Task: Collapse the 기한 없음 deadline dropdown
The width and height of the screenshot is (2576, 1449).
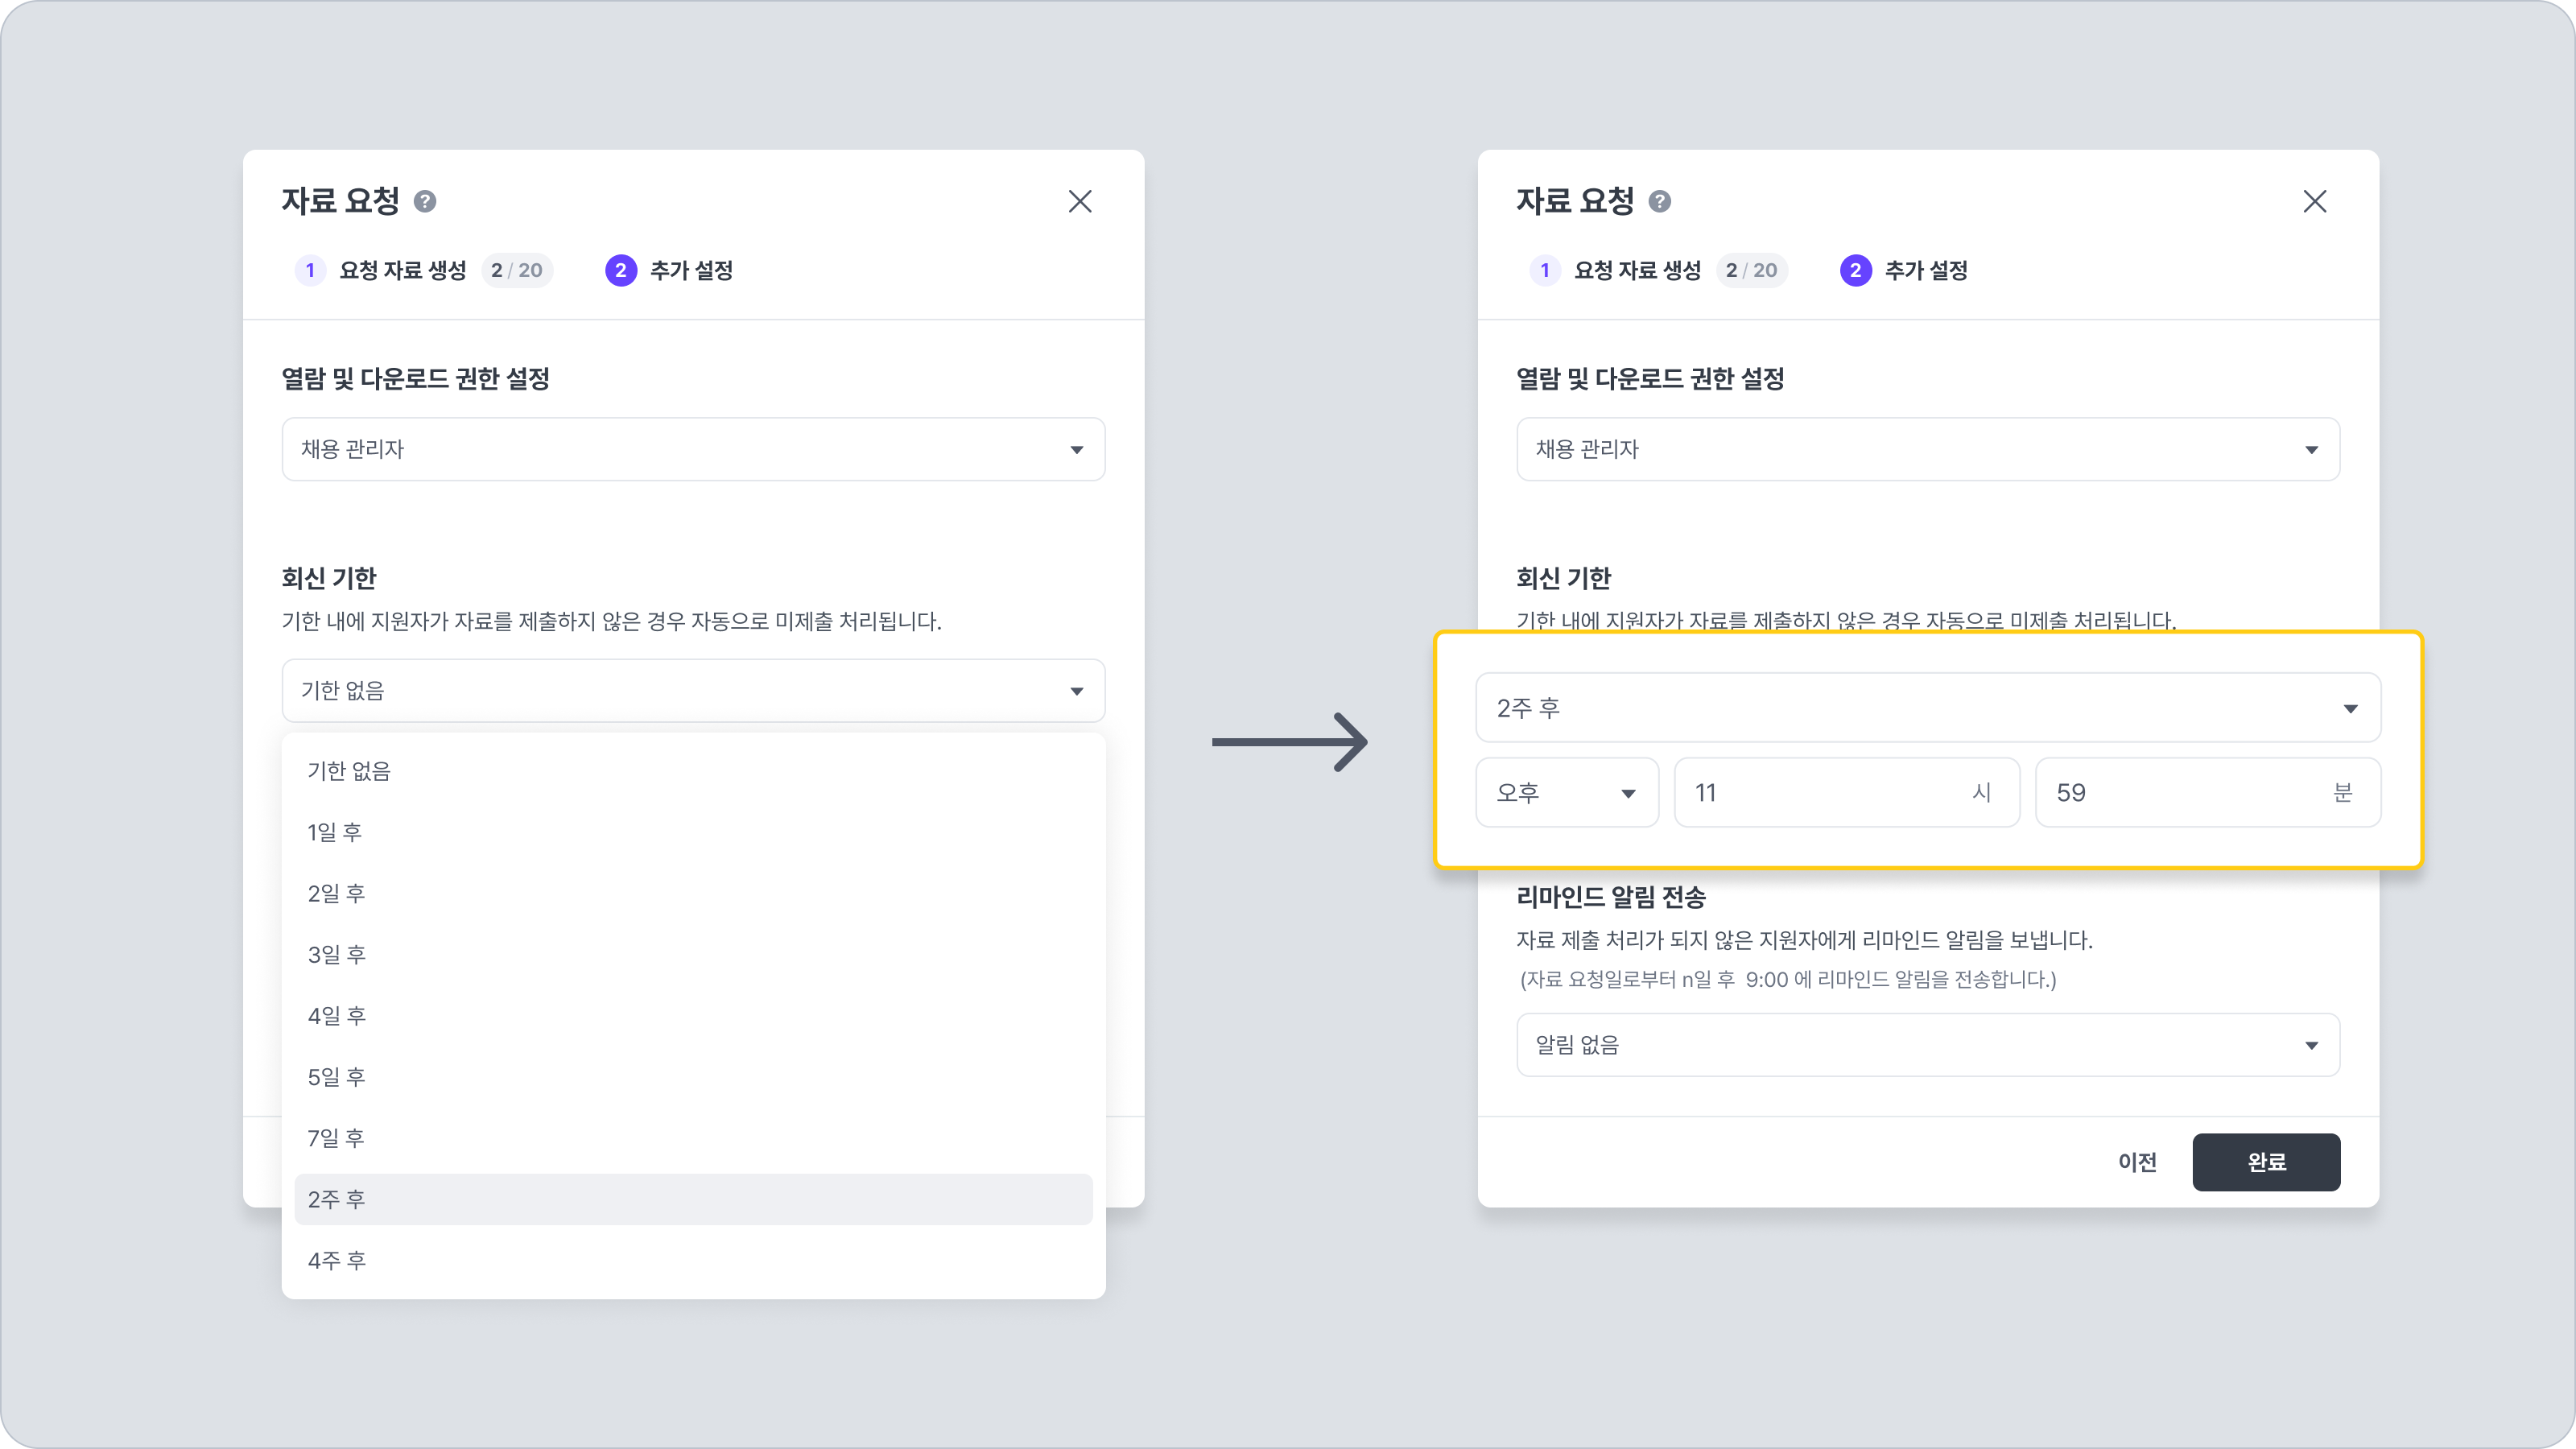Action: [693, 691]
